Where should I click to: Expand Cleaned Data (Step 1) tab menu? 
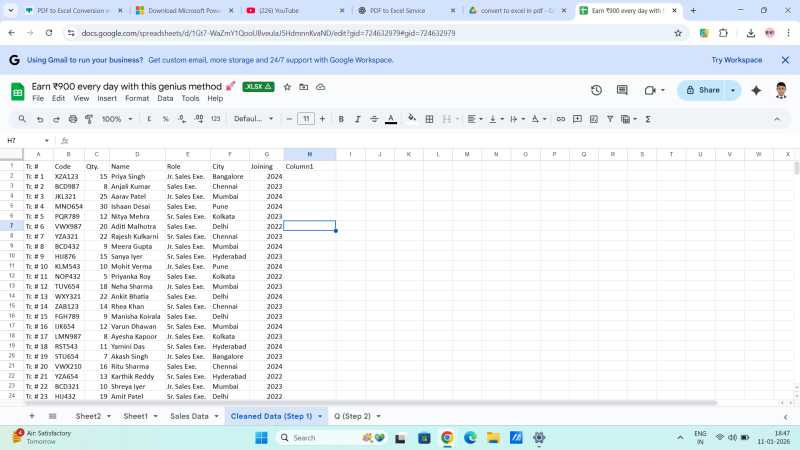[x=321, y=416]
